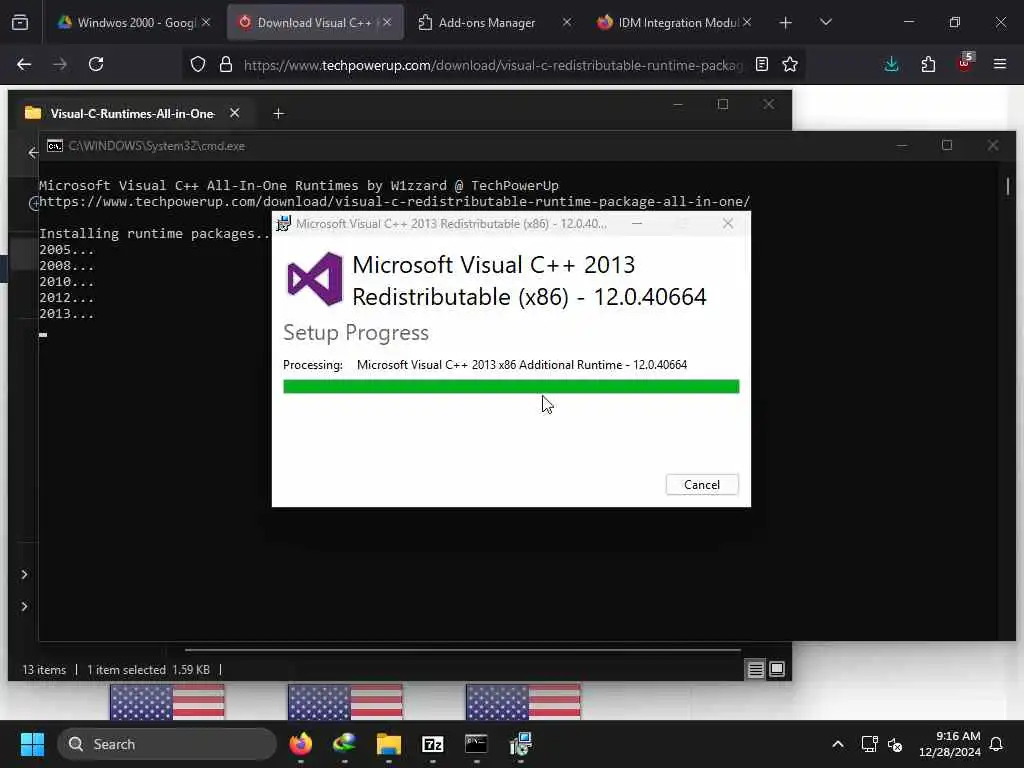Go forward one page in Firefox
Screen dimensions: 1024x768
pyautogui.click(x=60, y=64)
